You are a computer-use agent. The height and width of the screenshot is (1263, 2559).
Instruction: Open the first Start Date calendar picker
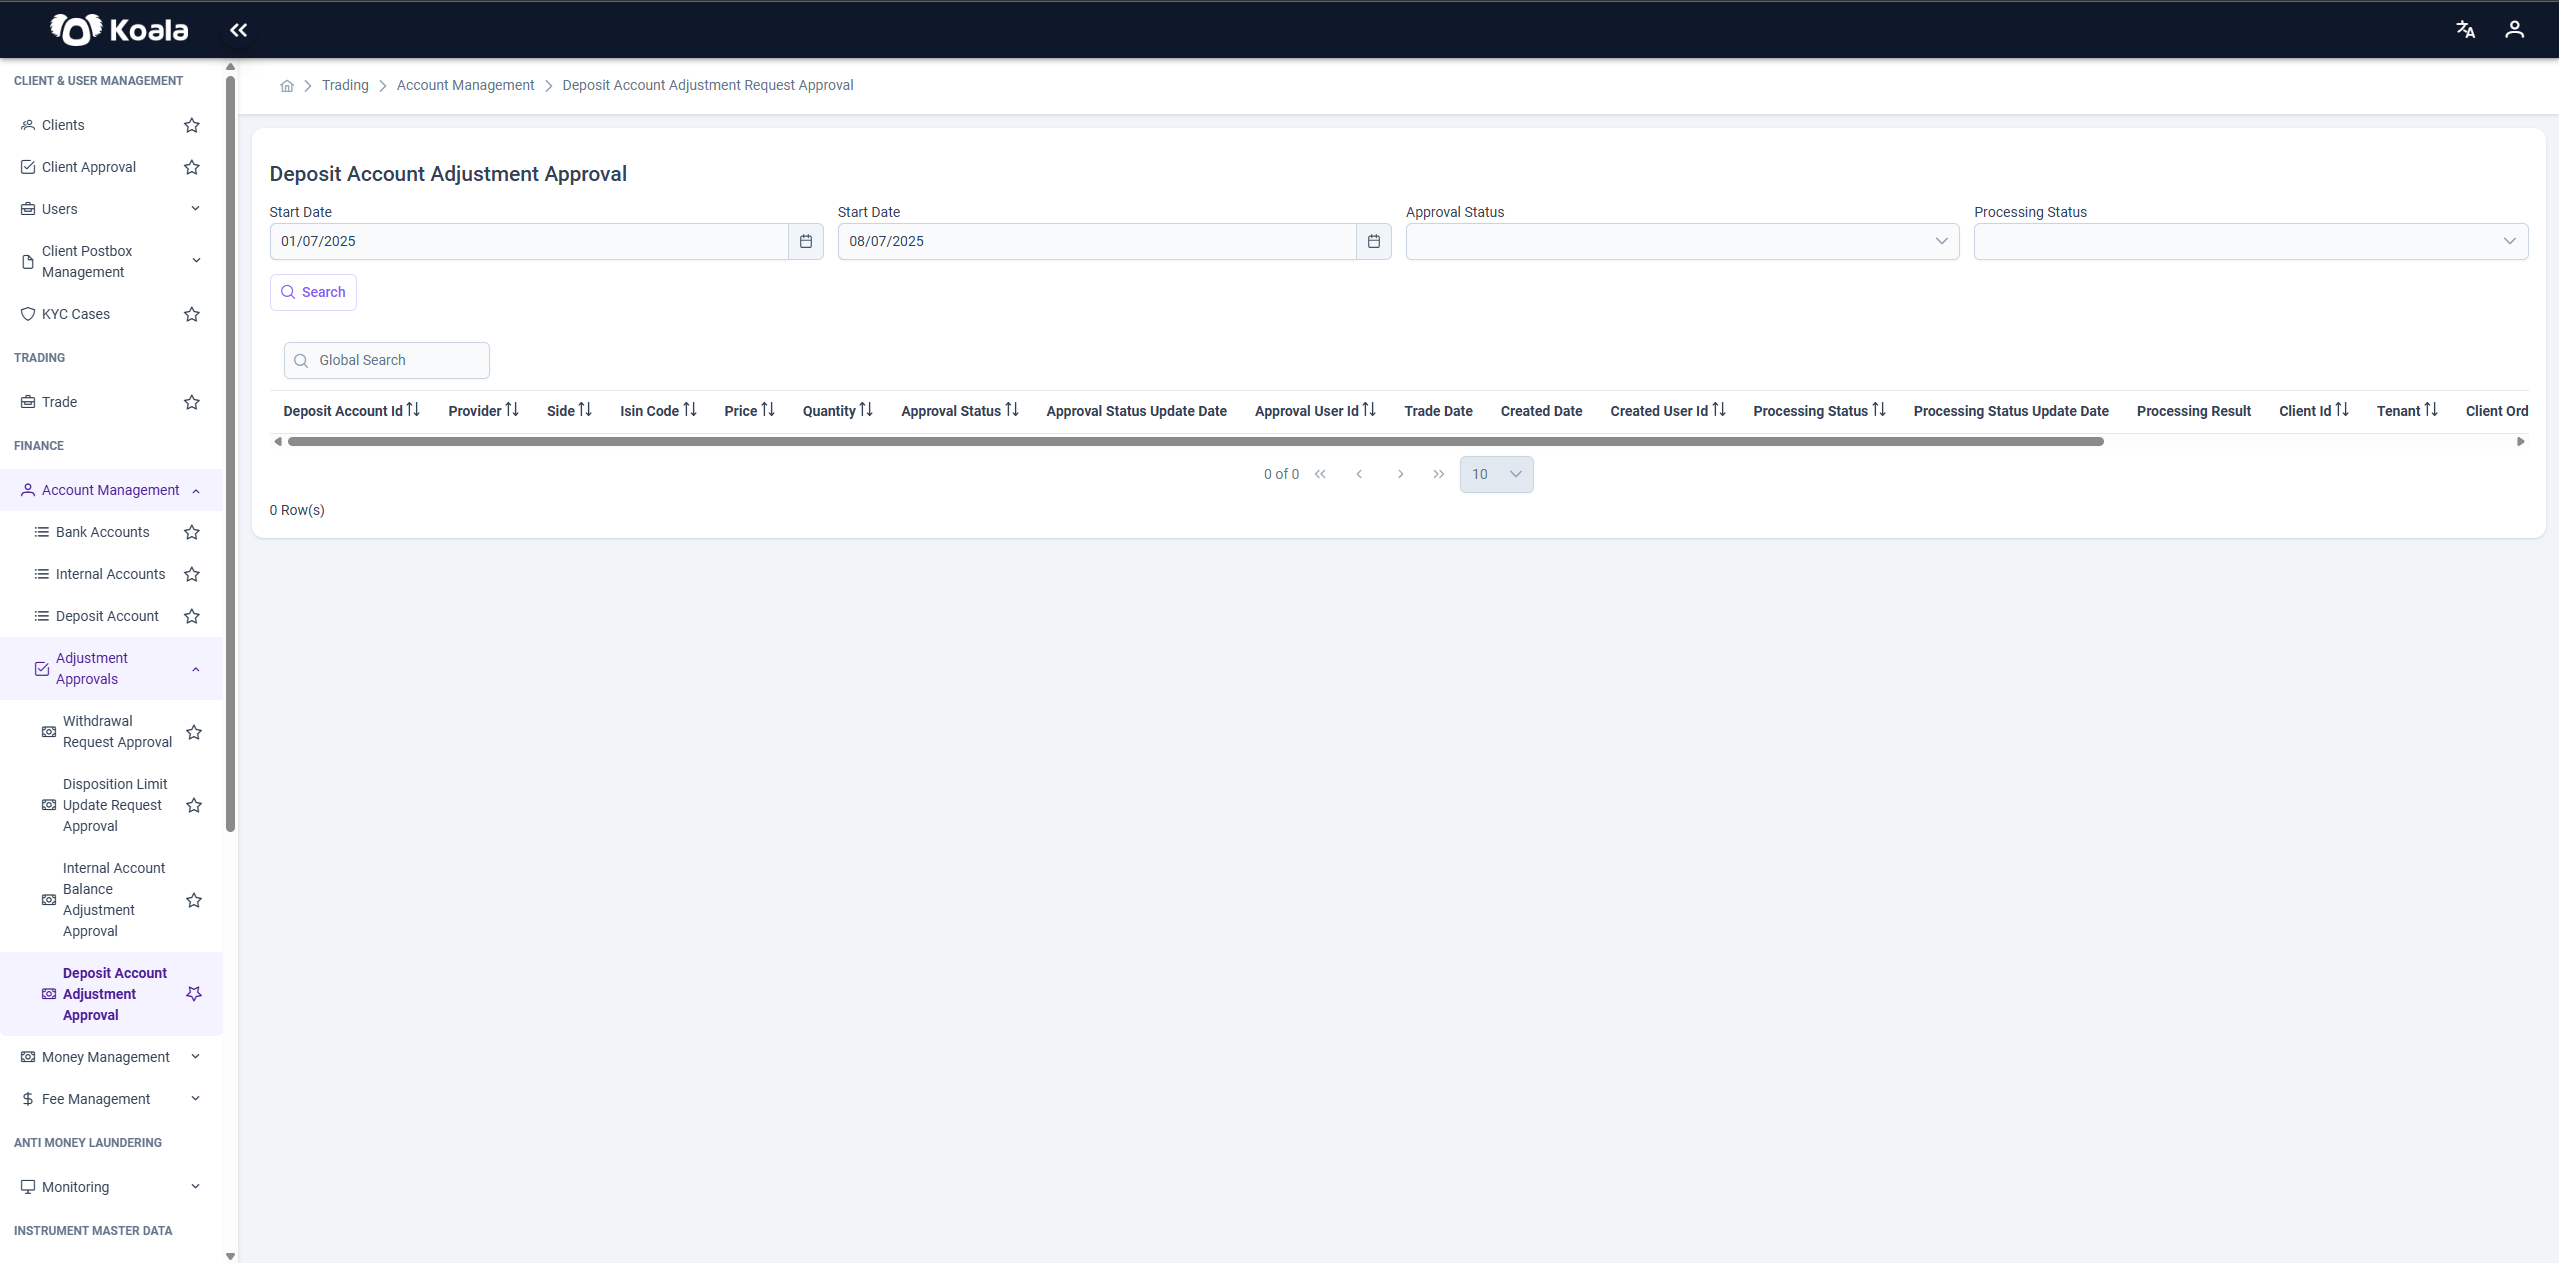click(x=806, y=241)
